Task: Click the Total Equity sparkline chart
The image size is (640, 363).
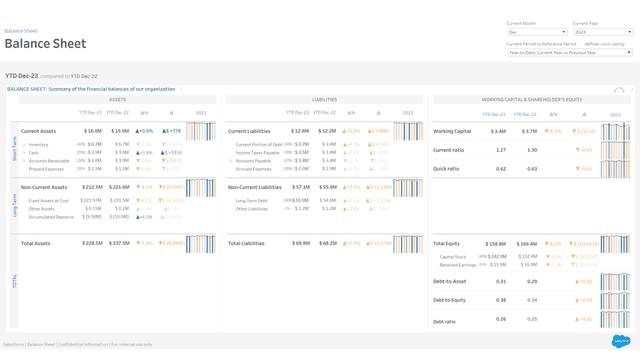Action: (x=616, y=244)
